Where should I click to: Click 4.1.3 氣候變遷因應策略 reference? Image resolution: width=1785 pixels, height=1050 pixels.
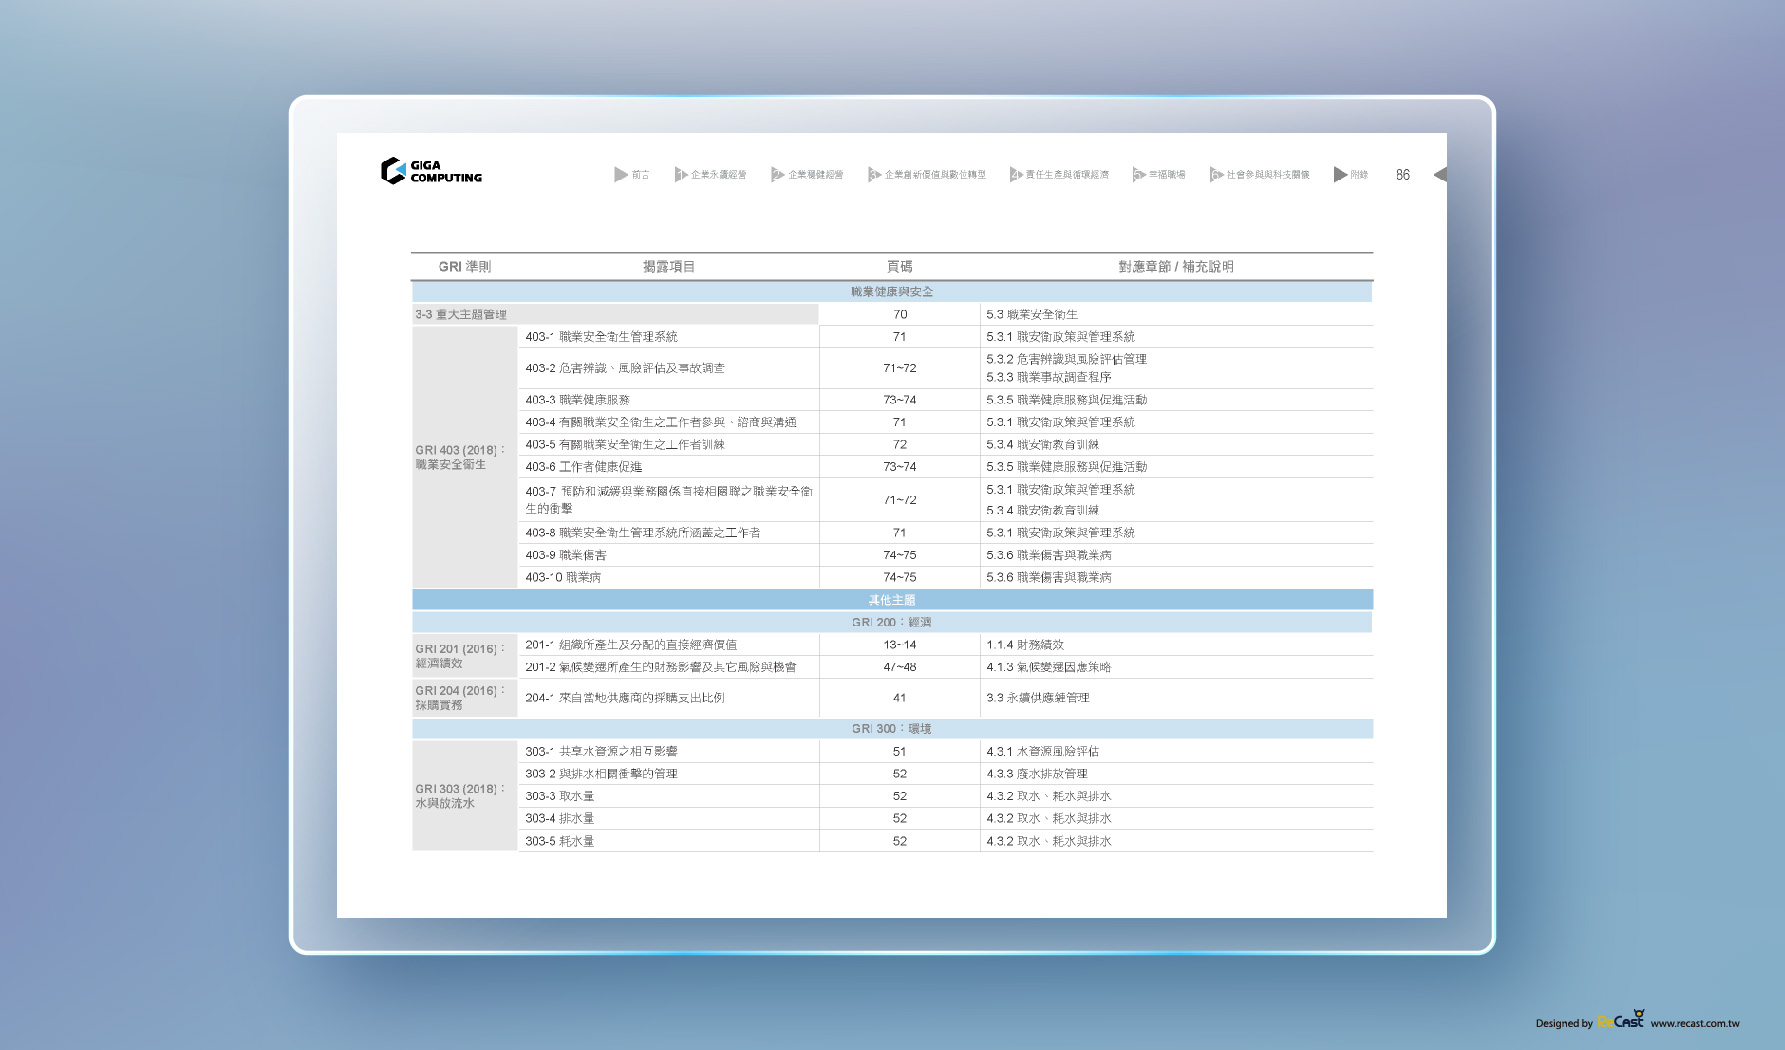point(1048,666)
